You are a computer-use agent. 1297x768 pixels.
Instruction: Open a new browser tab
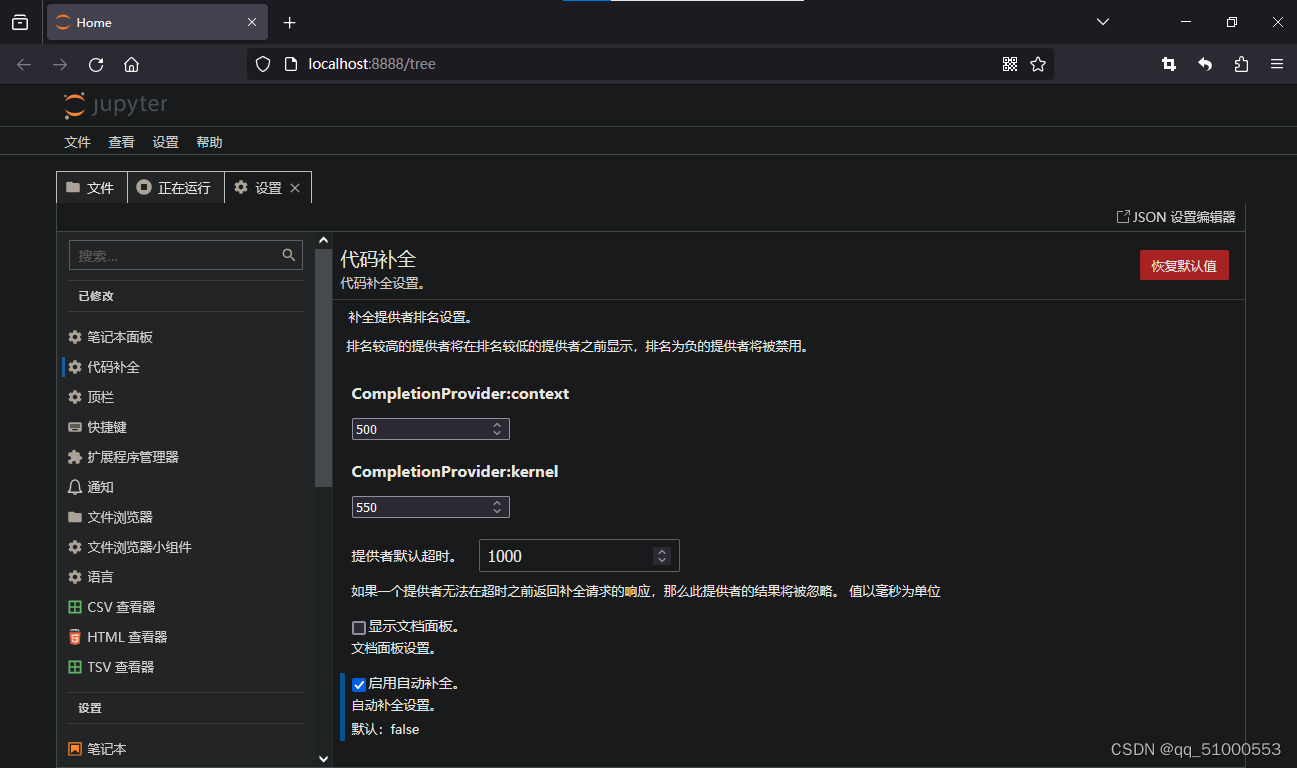click(x=289, y=22)
